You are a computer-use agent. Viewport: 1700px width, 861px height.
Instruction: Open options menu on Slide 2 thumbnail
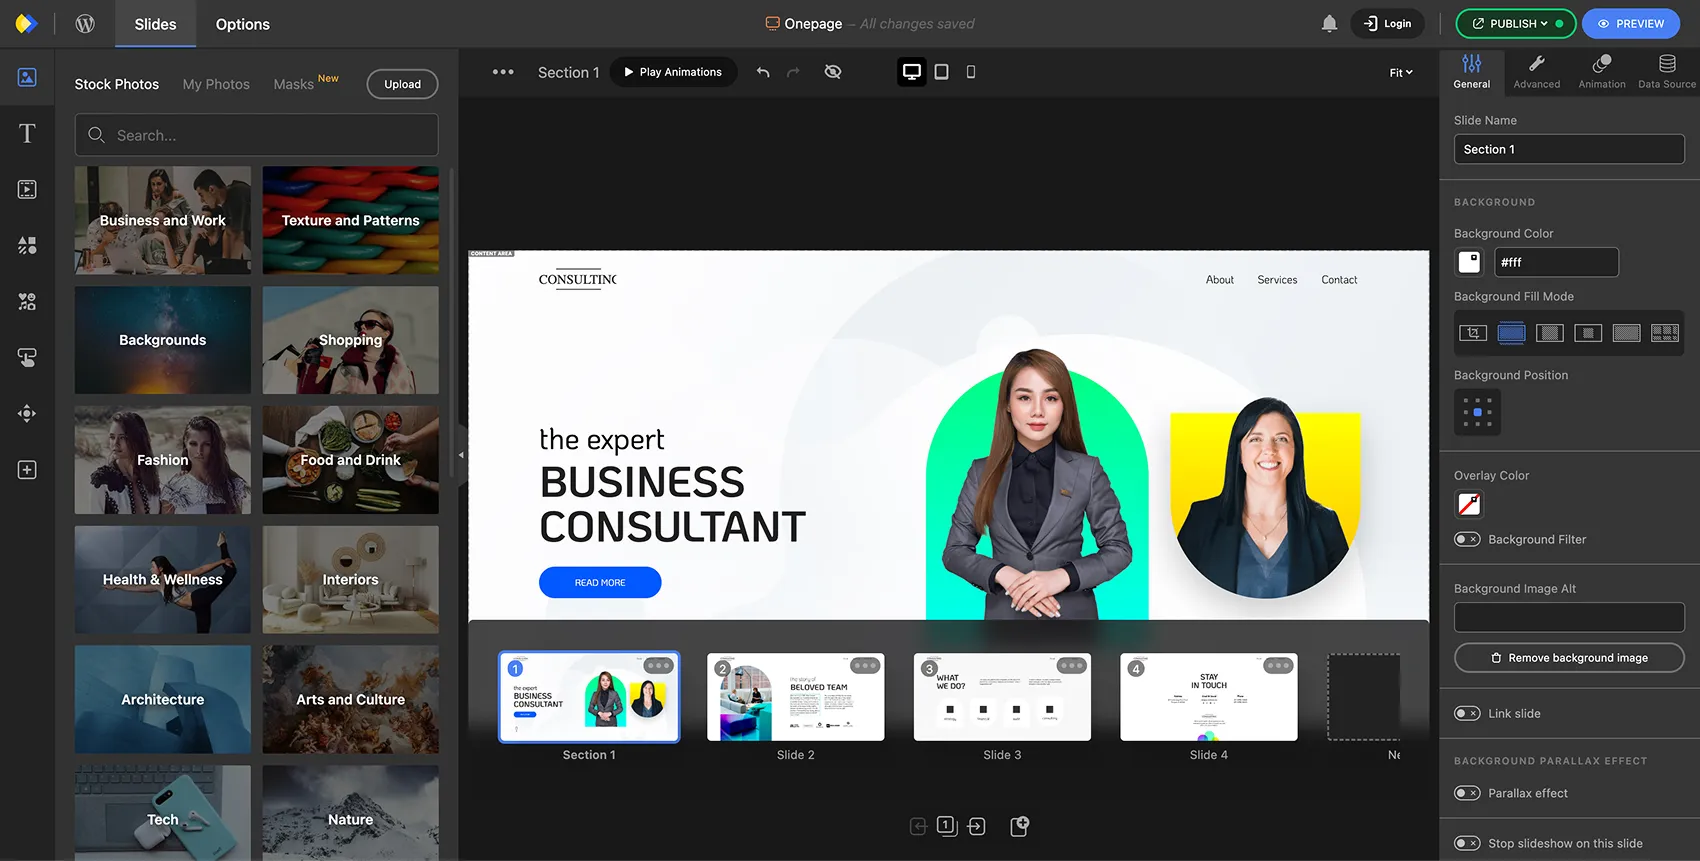tap(865, 666)
